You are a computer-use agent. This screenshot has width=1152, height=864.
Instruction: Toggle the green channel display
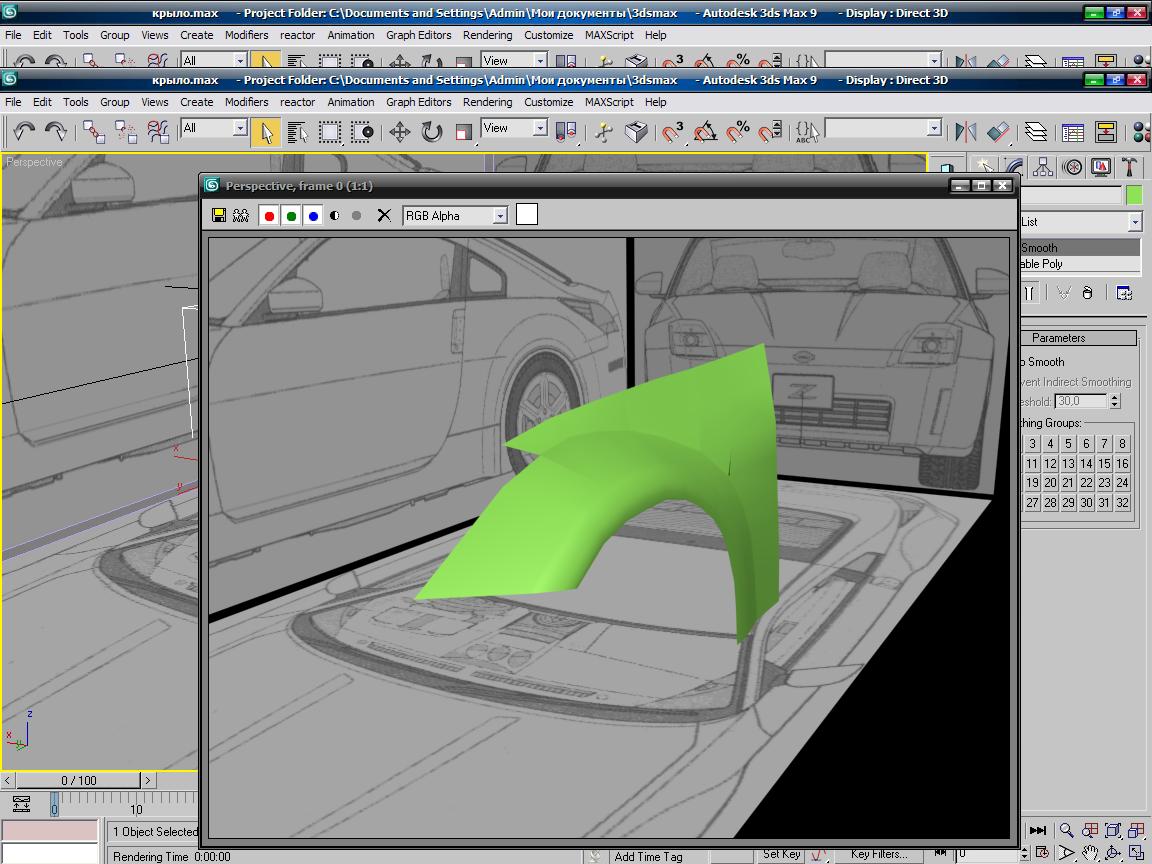pos(291,215)
